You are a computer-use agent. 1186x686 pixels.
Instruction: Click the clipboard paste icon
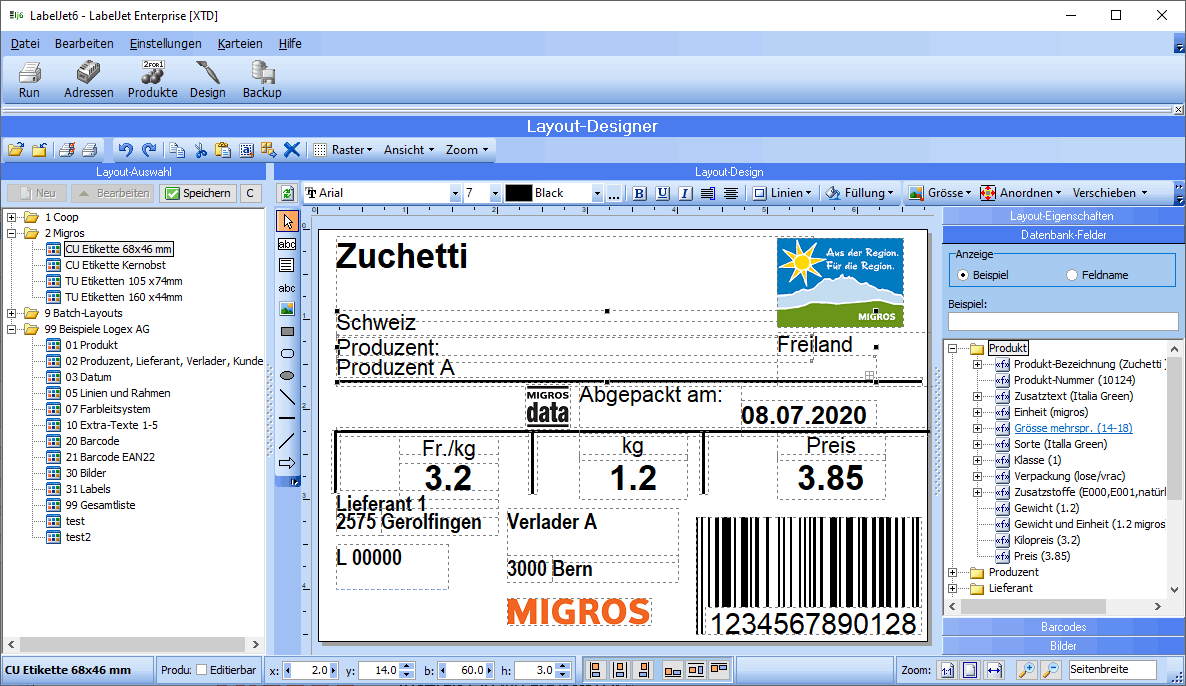click(x=222, y=150)
